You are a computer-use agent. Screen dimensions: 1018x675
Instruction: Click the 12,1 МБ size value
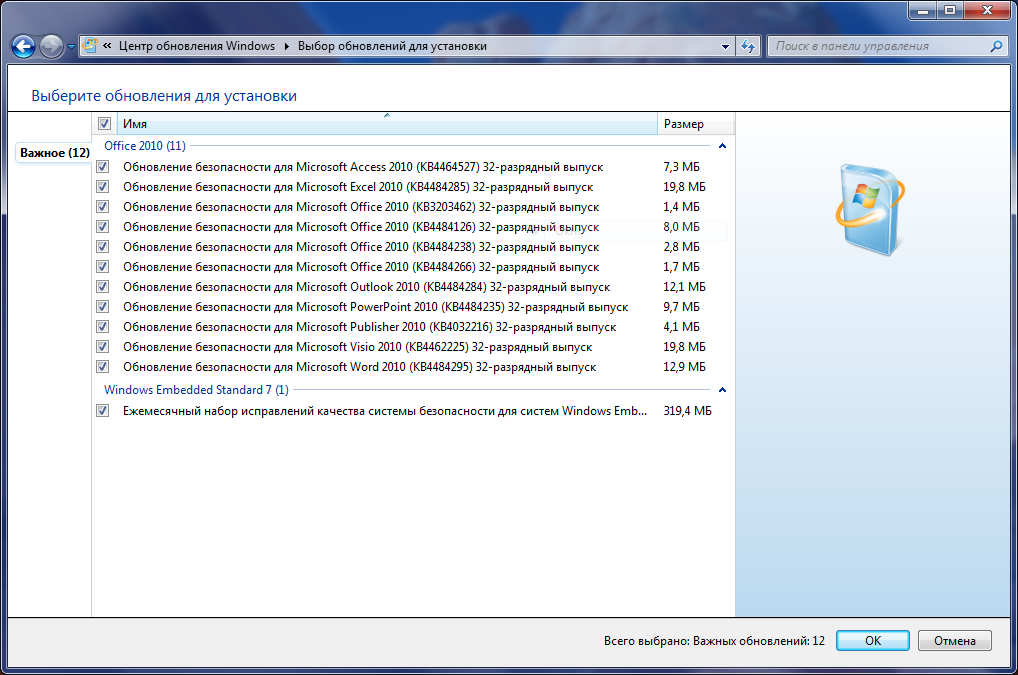point(684,287)
